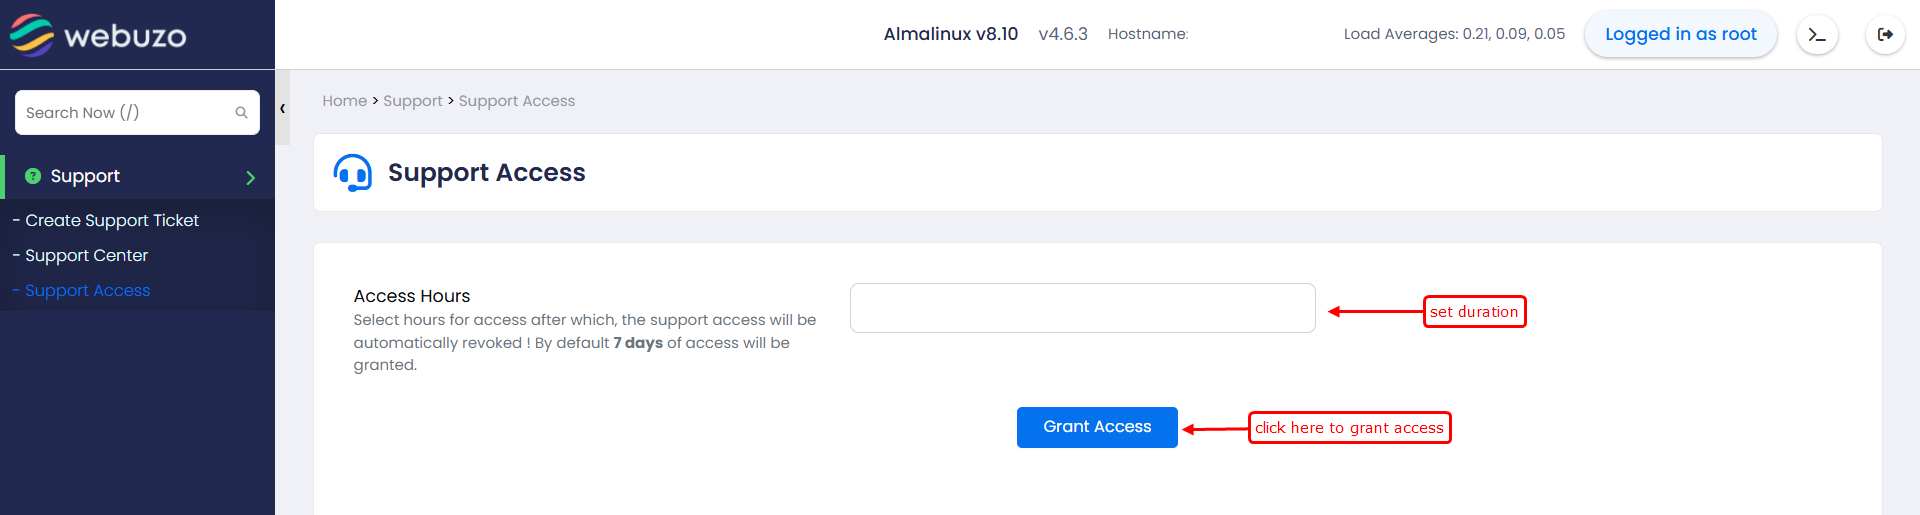This screenshot has width=1920, height=515.
Task: Click the Support Access breadcrumb
Action: click(516, 101)
